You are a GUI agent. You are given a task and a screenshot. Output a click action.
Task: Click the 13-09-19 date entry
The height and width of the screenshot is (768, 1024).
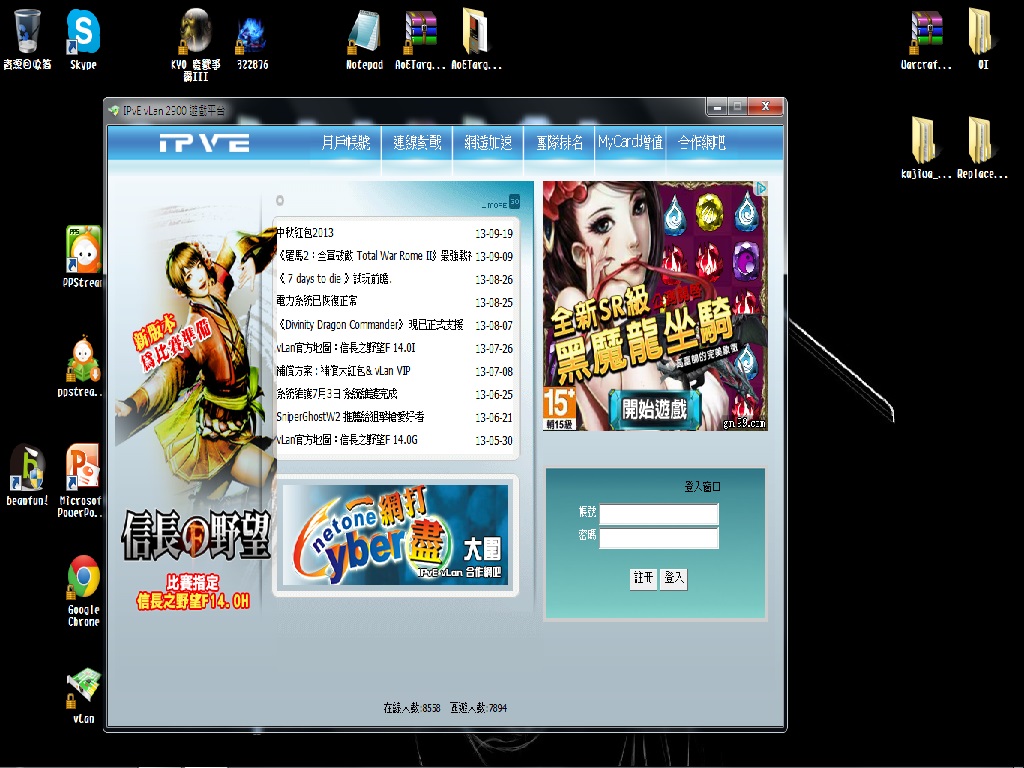494,233
